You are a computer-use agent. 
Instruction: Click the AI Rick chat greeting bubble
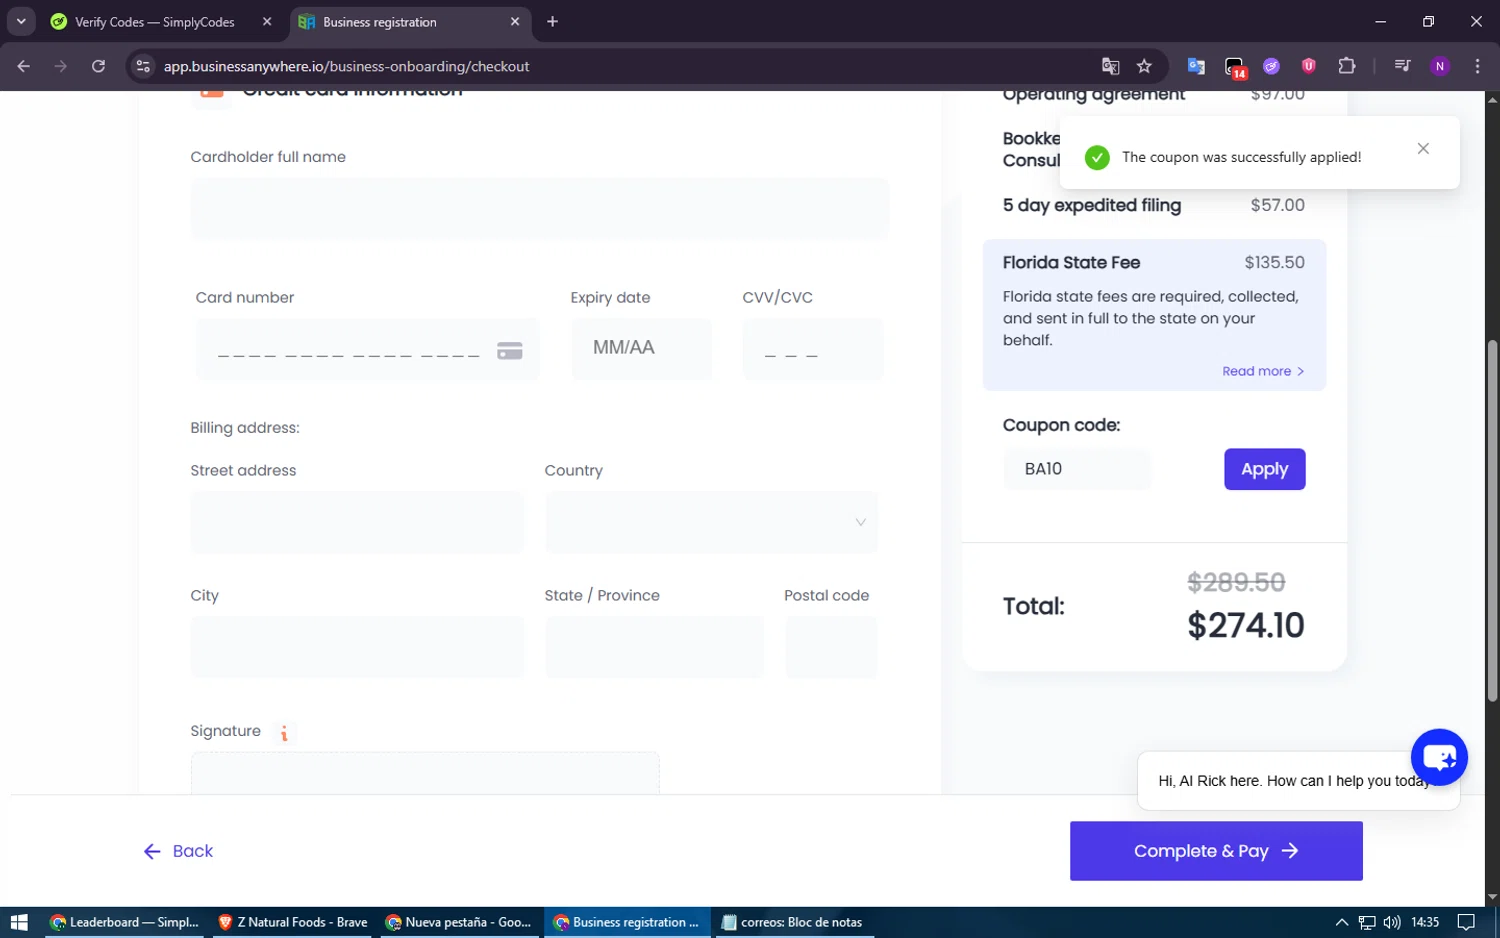click(1297, 781)
